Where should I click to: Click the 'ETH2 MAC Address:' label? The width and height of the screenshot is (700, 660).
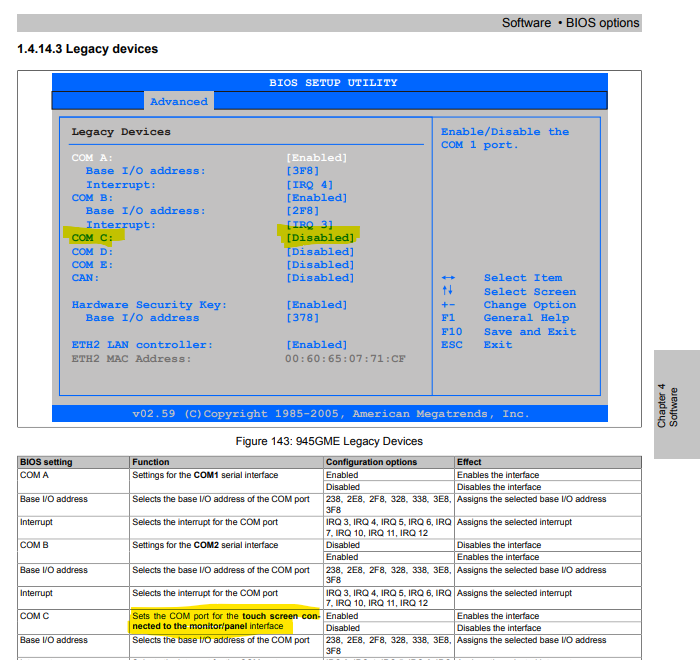tap(131, 359)
